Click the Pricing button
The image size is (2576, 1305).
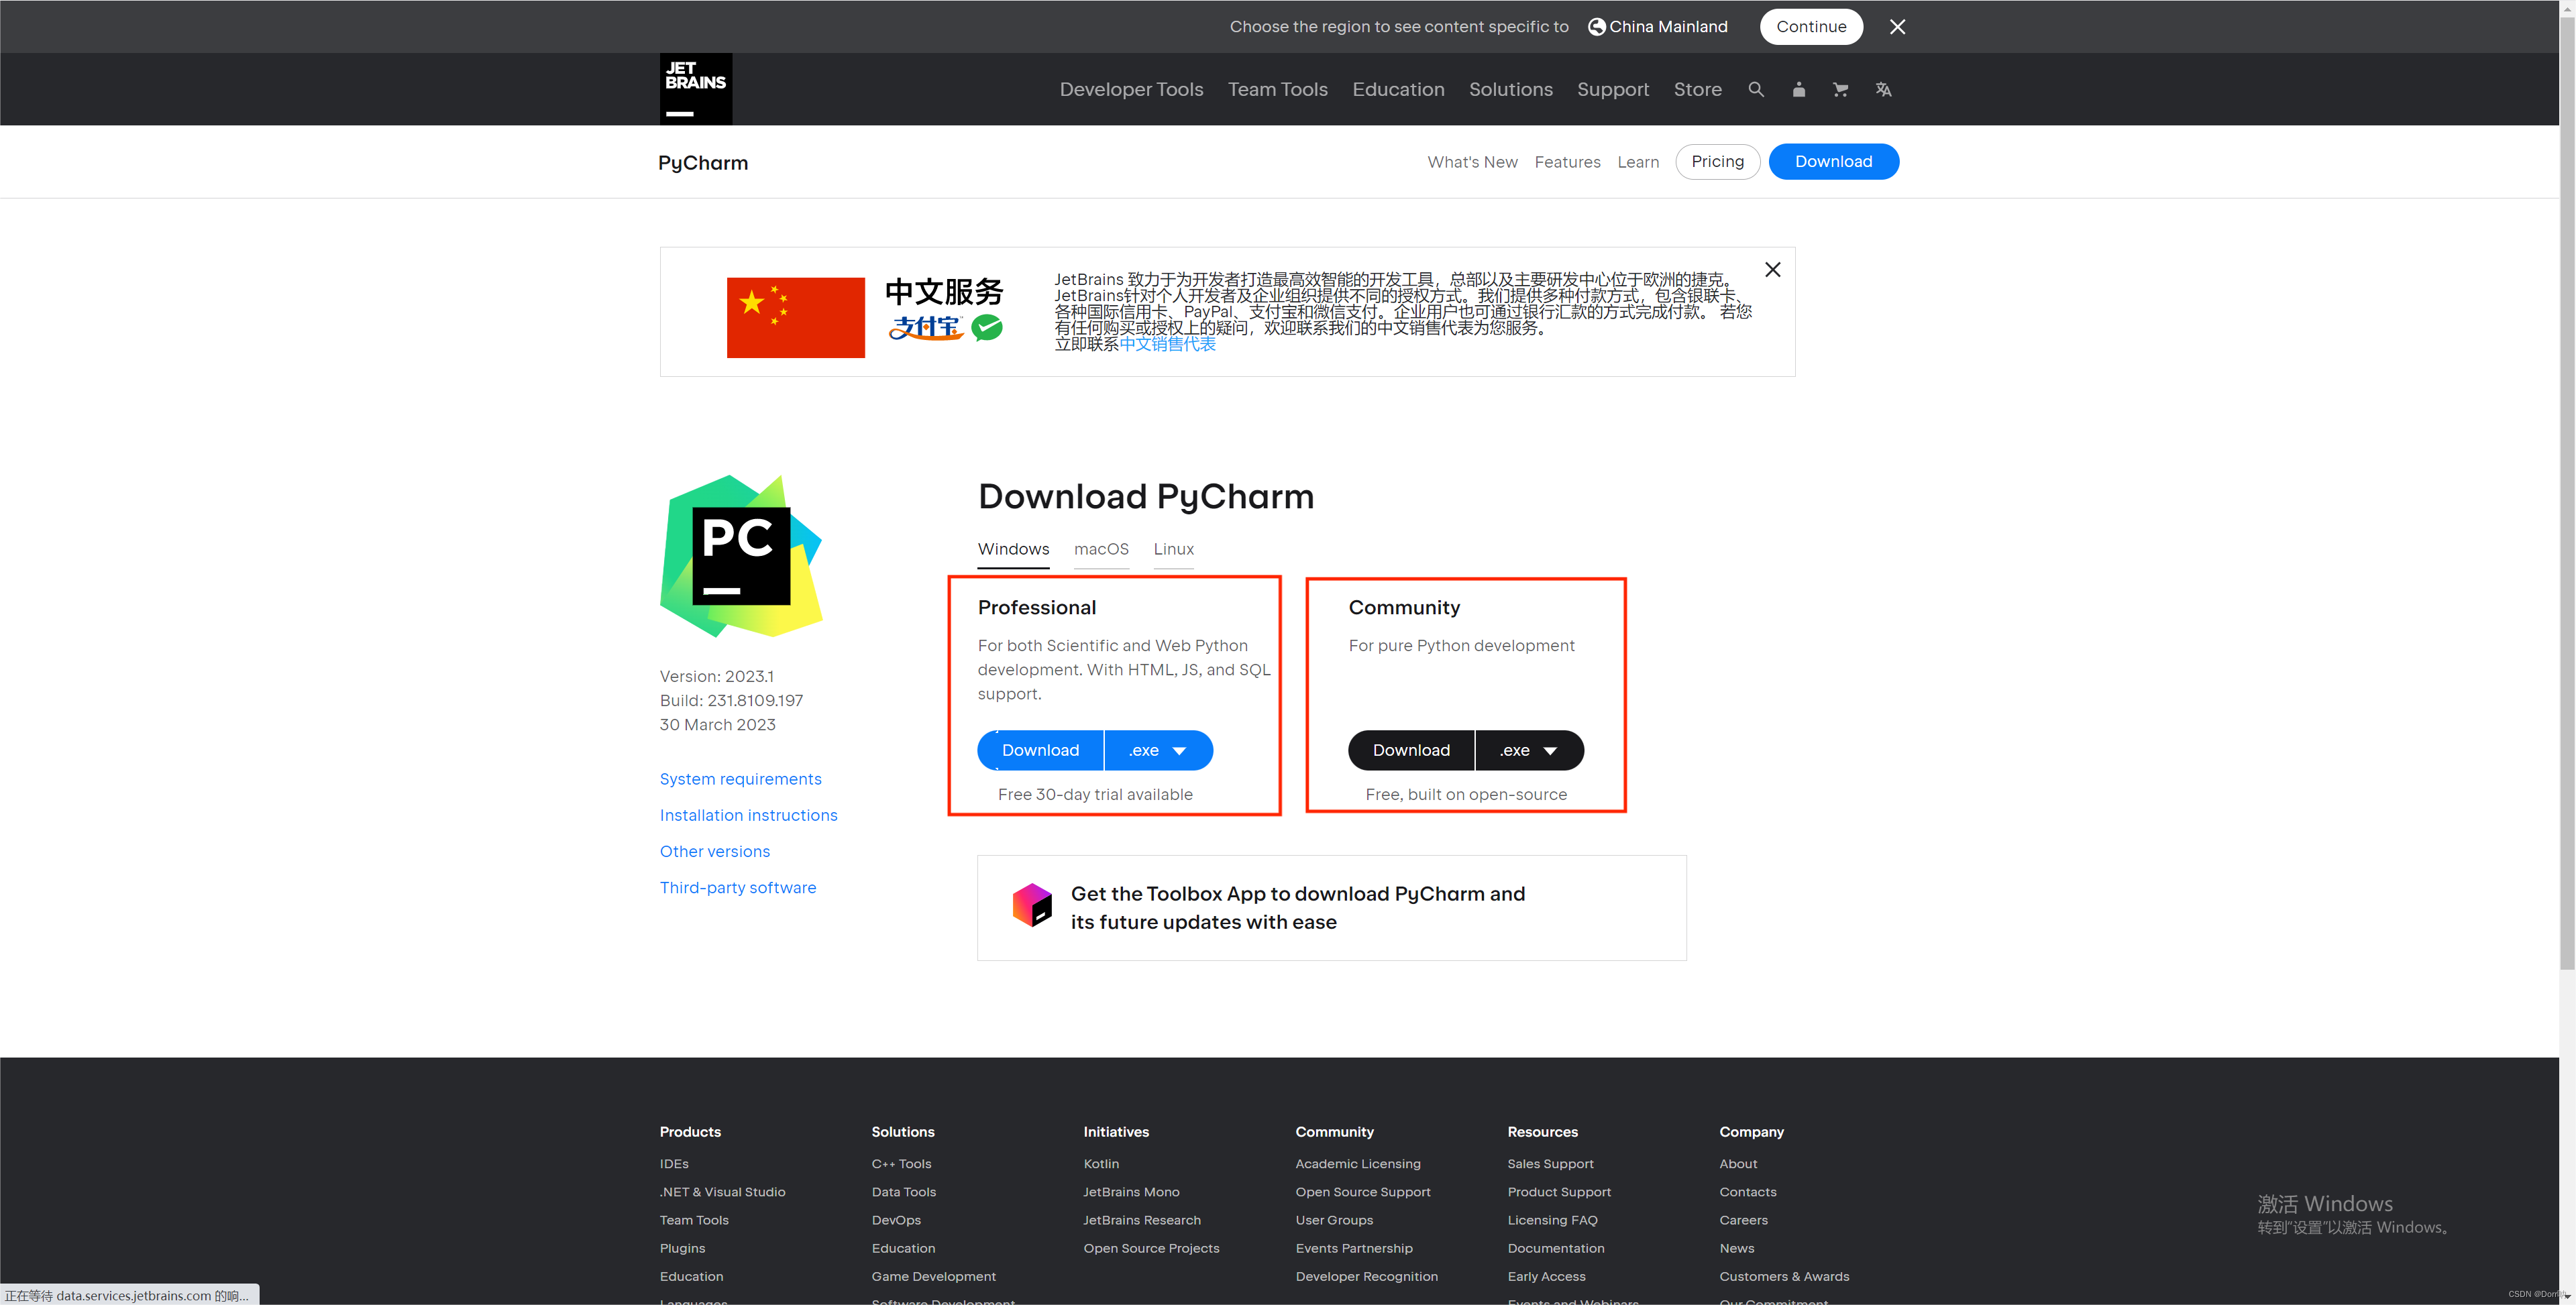pos(1717,161)
